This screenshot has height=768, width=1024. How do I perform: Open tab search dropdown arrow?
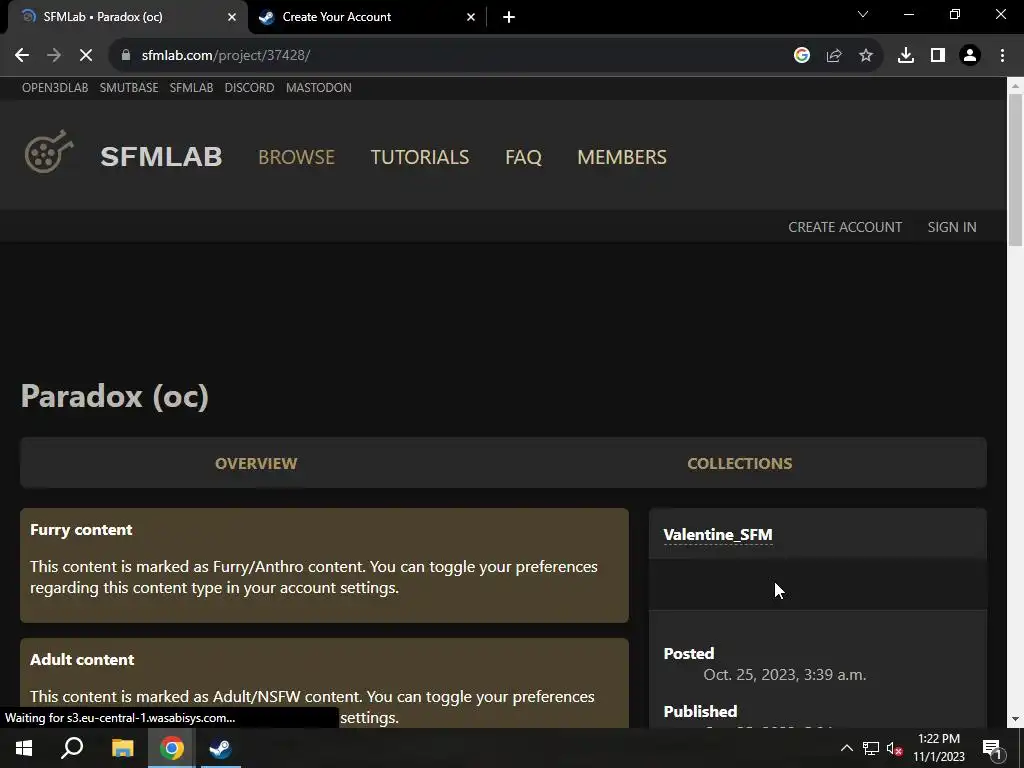(863, 14)
